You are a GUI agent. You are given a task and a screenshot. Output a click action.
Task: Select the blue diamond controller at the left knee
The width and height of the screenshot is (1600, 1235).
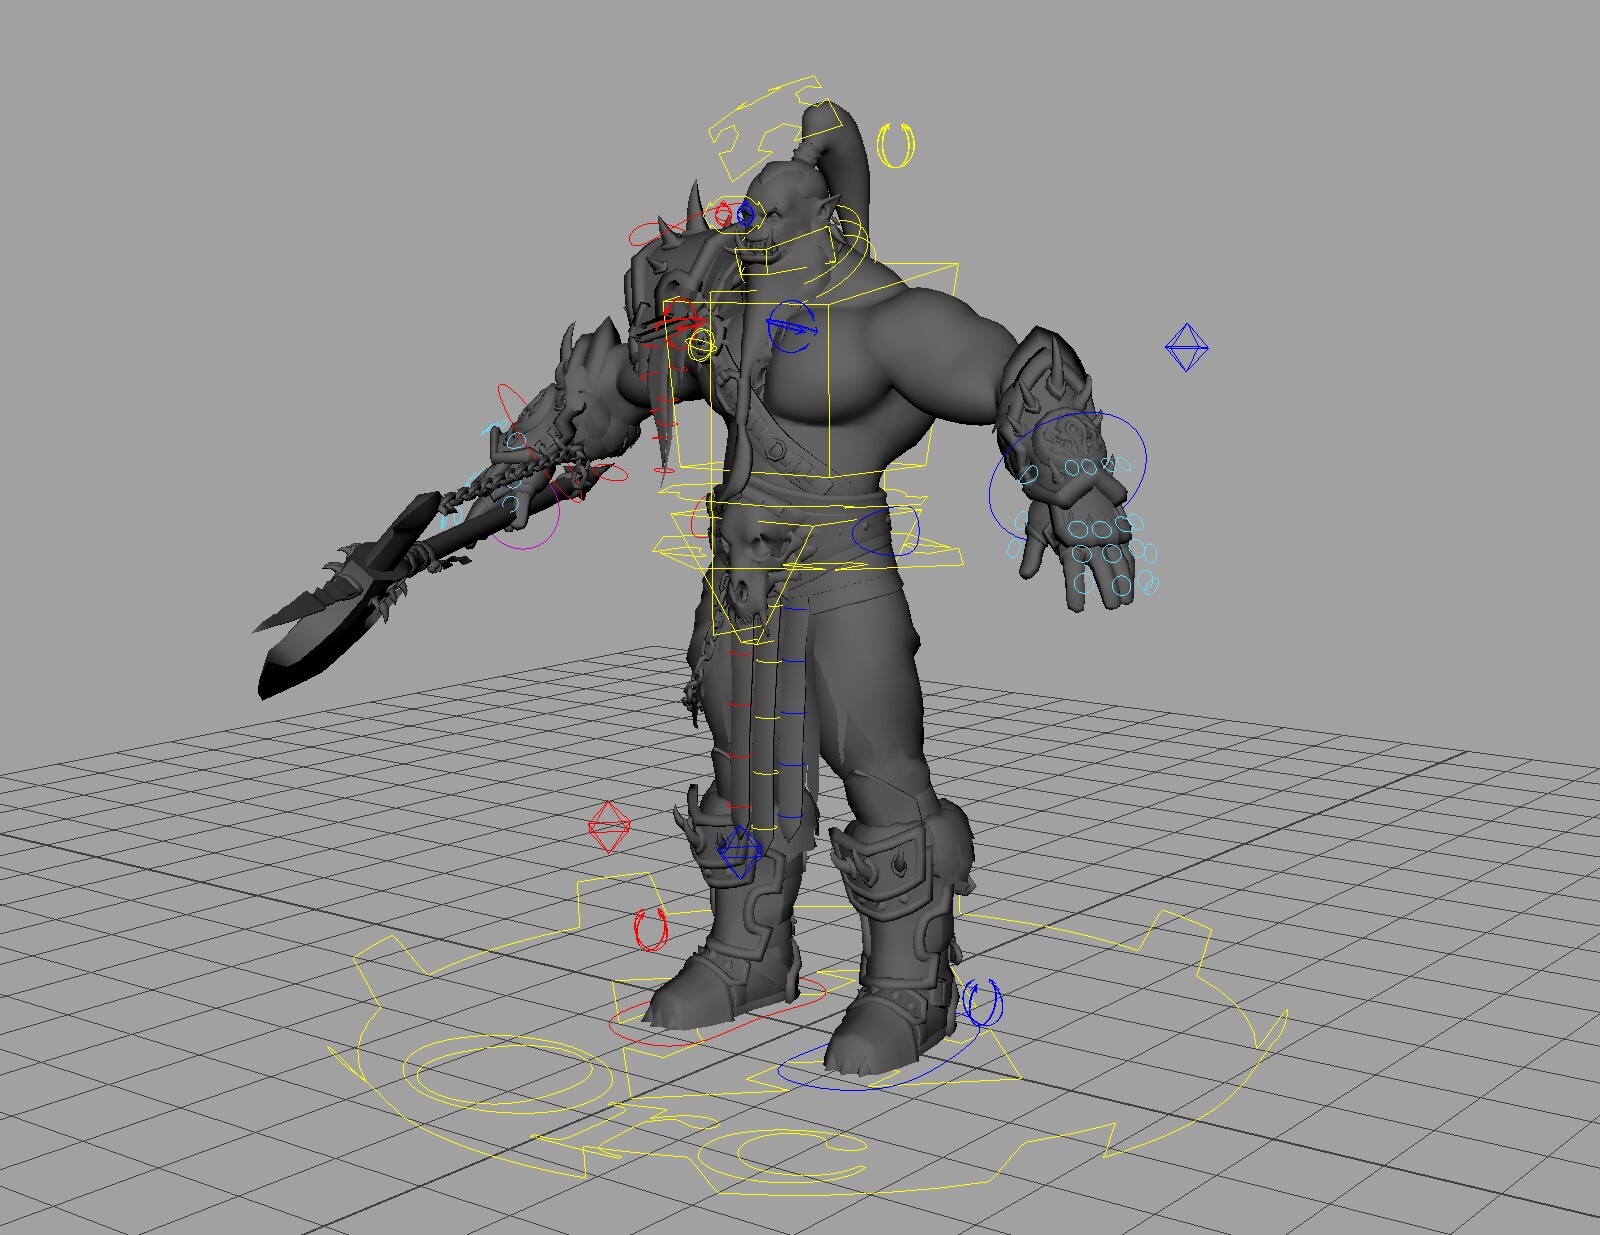click(x=740, y=852)
